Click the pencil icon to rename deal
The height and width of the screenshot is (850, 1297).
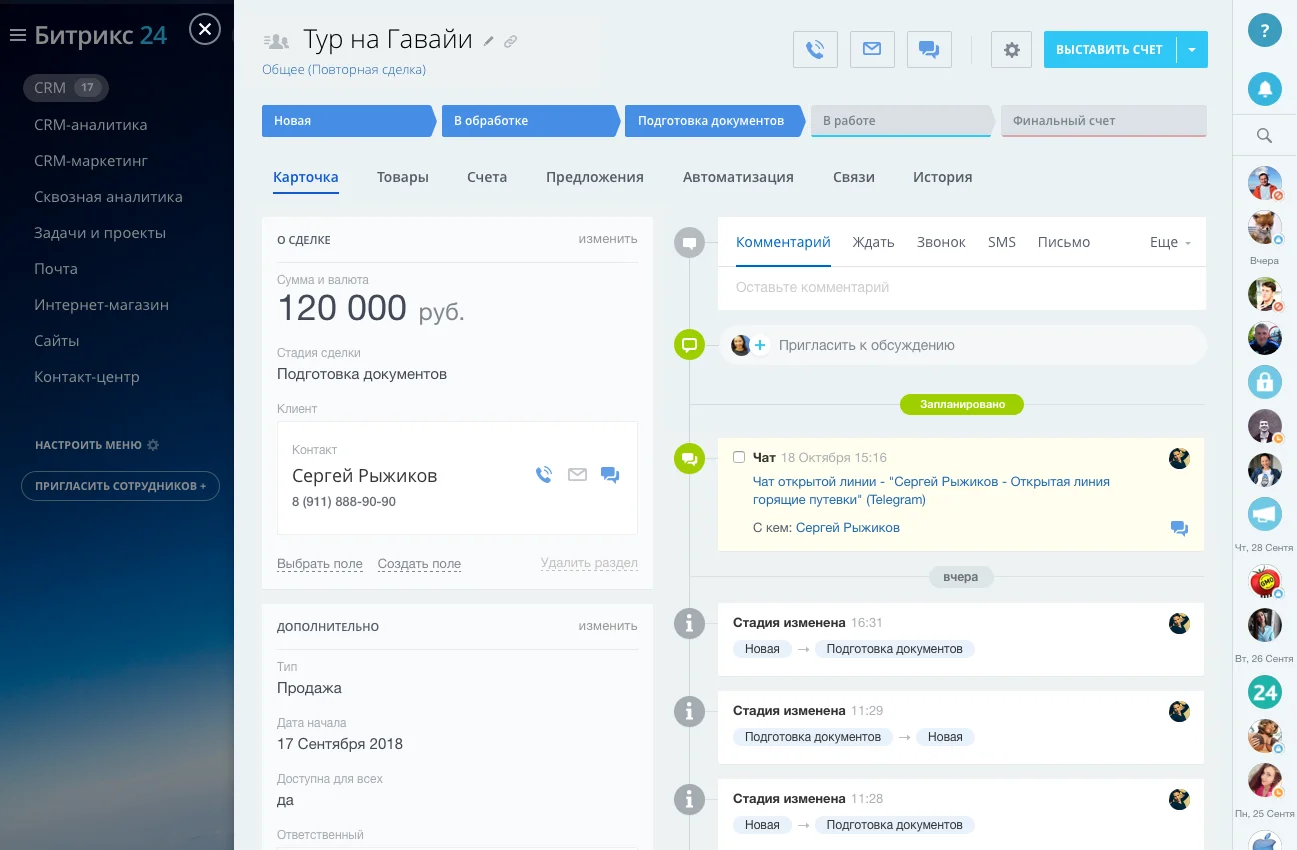point(489,41)
